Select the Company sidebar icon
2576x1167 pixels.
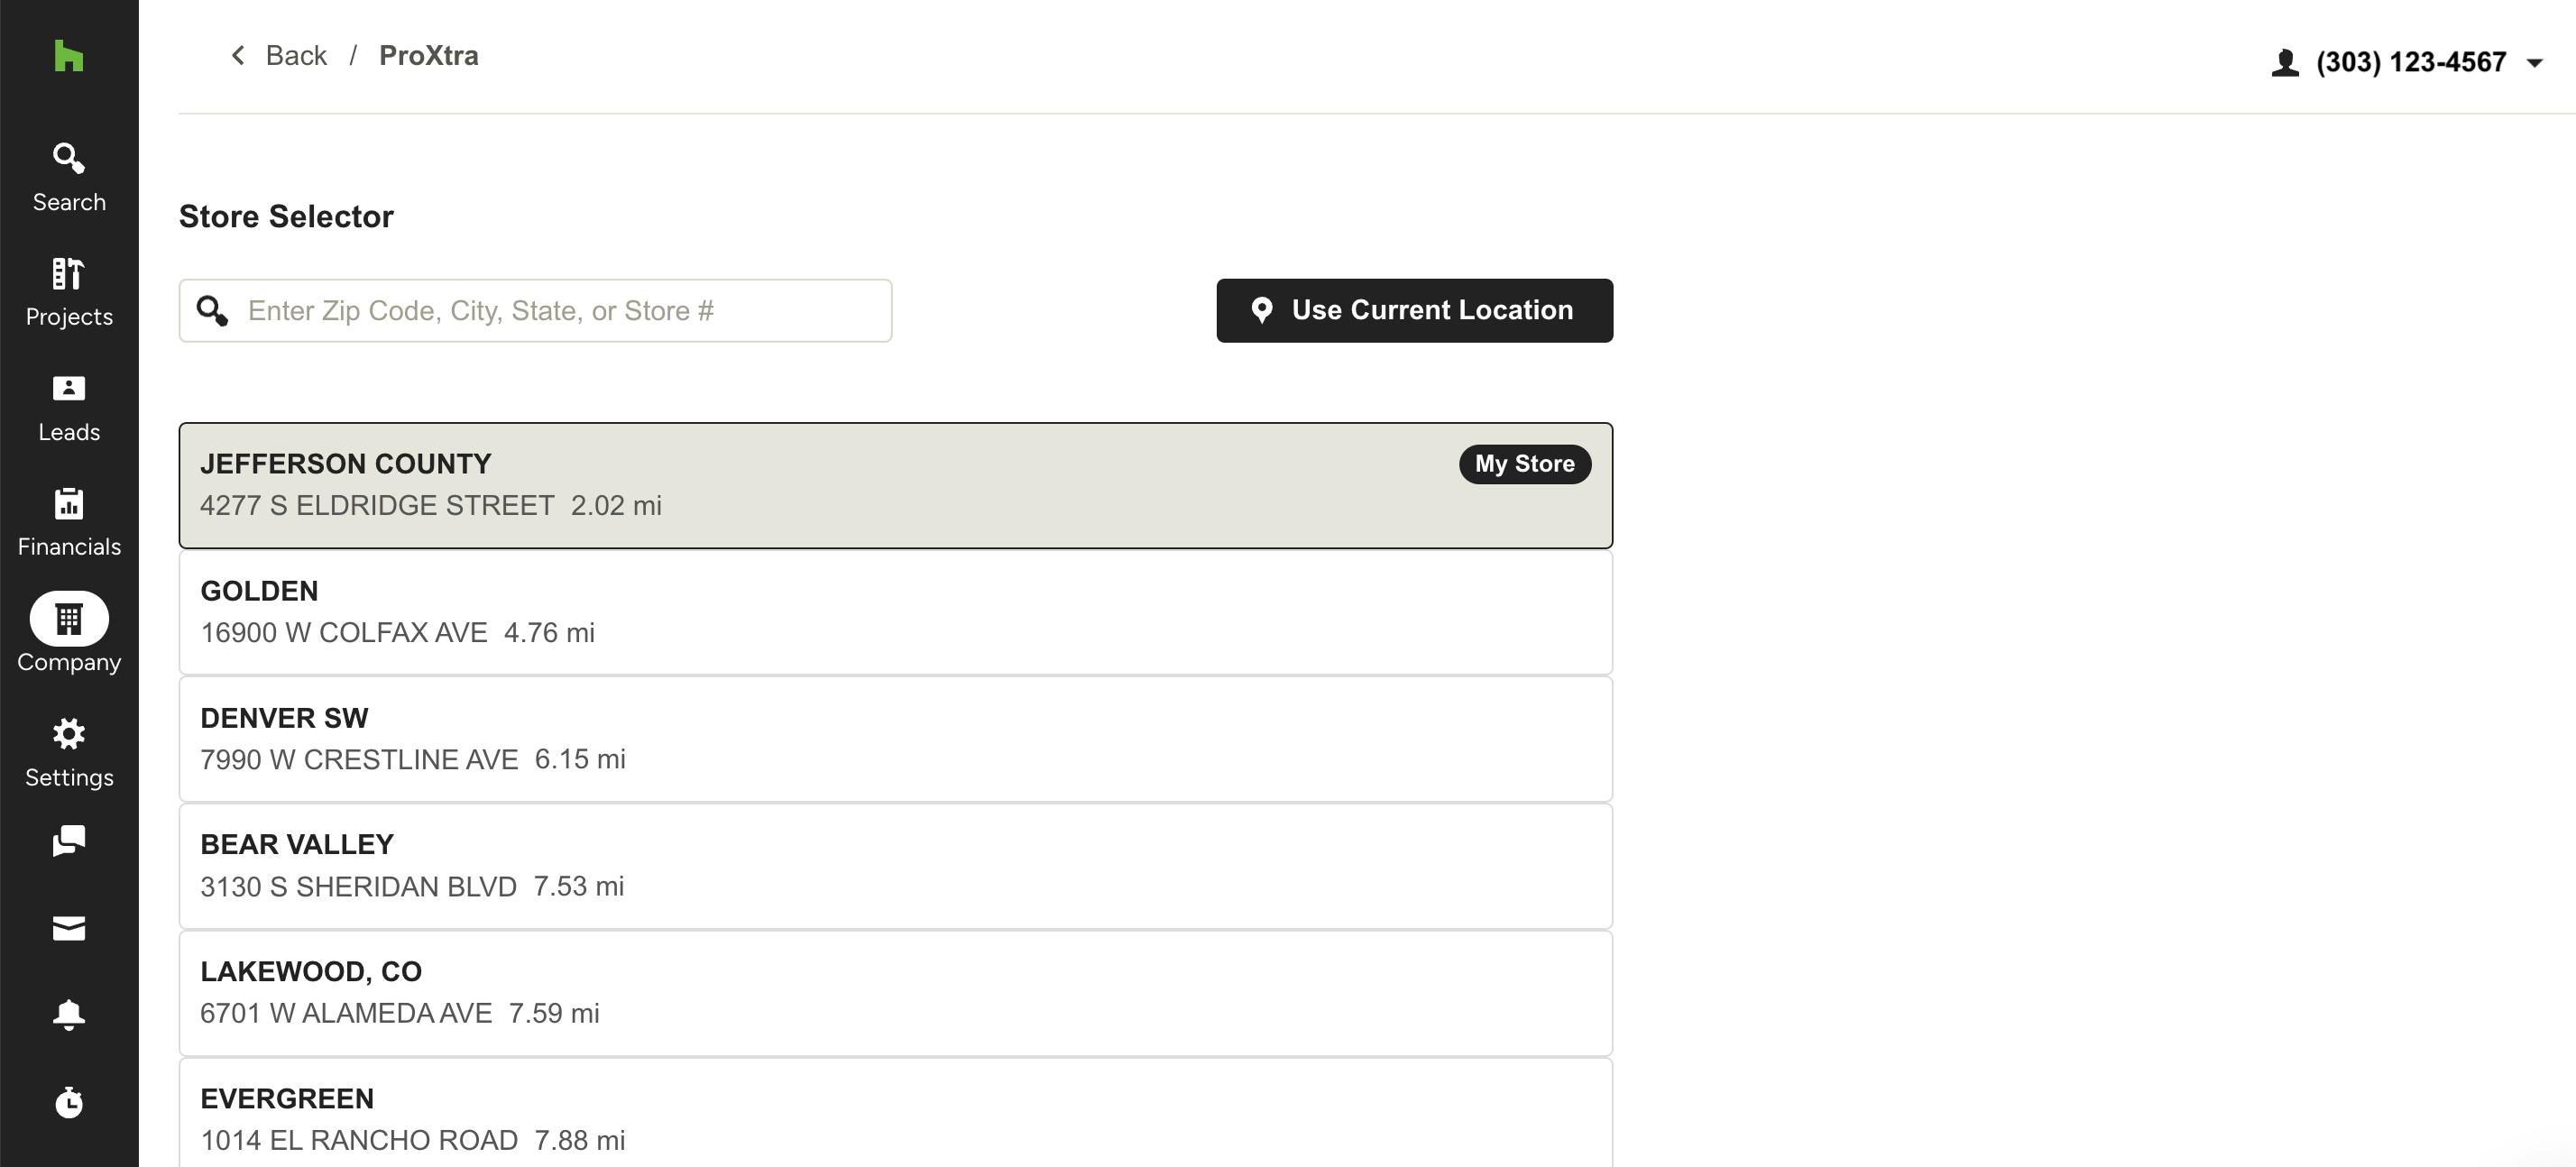pyautogui.click(x=69, y=633)
